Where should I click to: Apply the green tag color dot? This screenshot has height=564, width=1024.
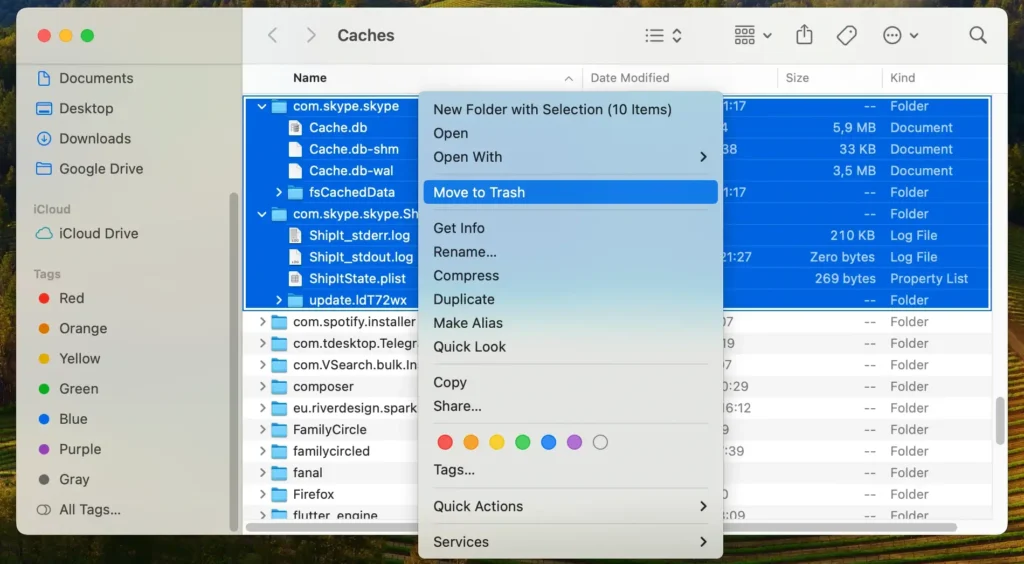click(x=522, y=442)
